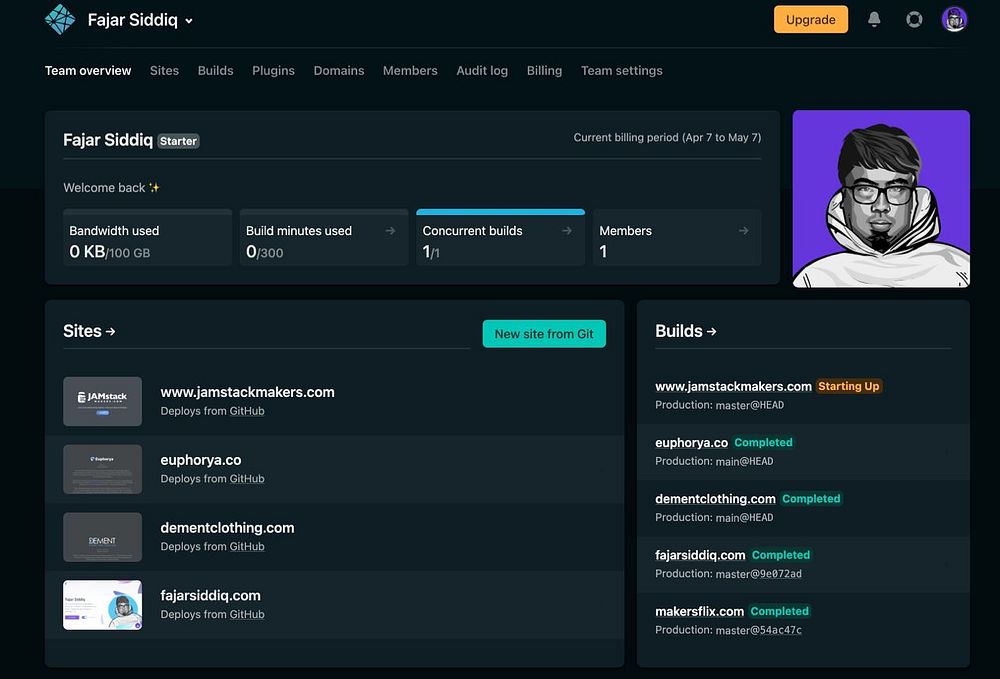The image size is (1000, 679).
Task: Click New site from Git button
Action: pyautogui.click(x=544, y=334)
